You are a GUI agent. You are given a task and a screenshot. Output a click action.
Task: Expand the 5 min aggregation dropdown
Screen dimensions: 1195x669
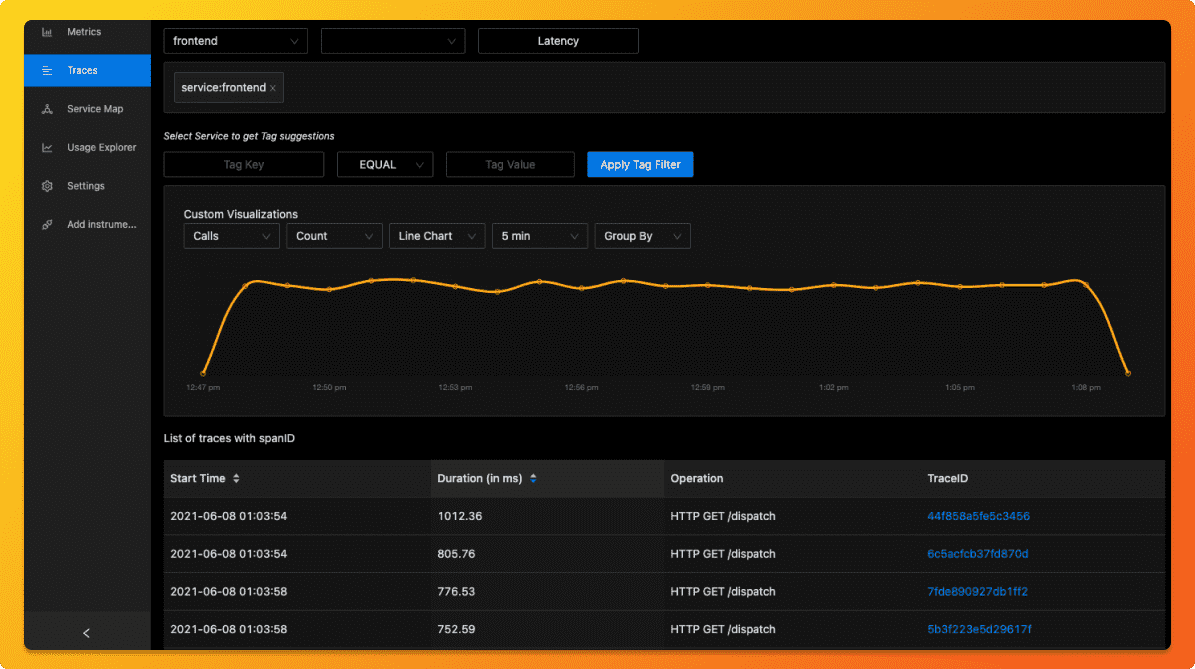pyautogui.click(x=539, y=236)
